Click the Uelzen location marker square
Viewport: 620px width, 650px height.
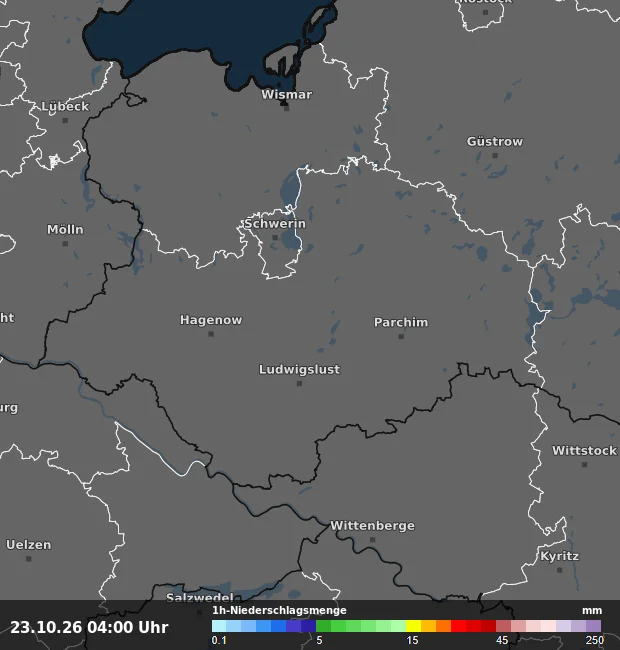(29, 558)
